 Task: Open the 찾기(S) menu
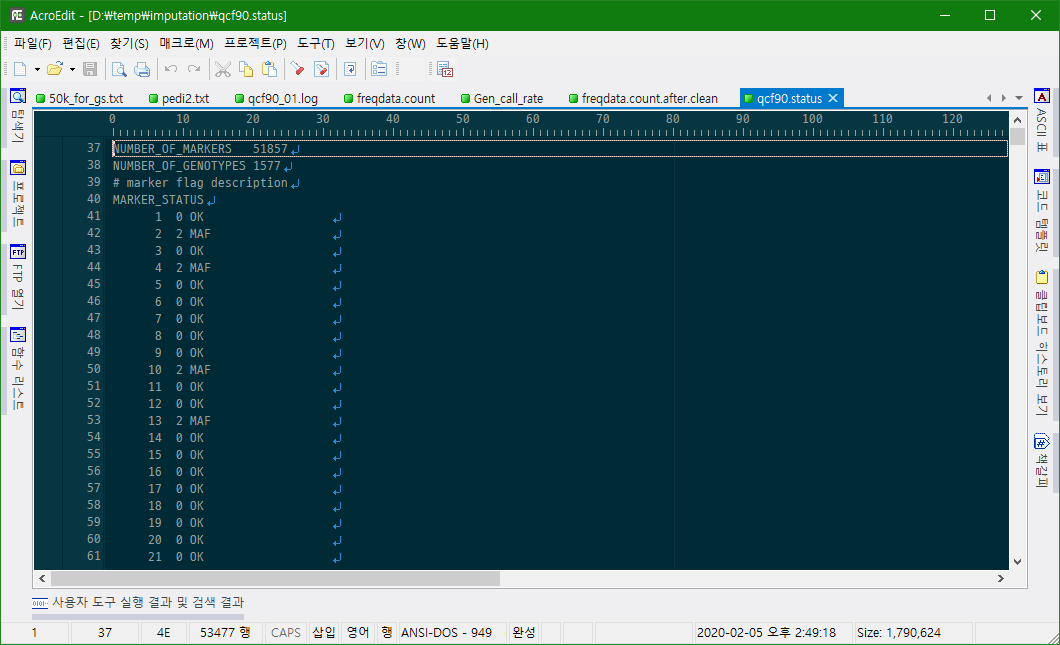point(129,44)
